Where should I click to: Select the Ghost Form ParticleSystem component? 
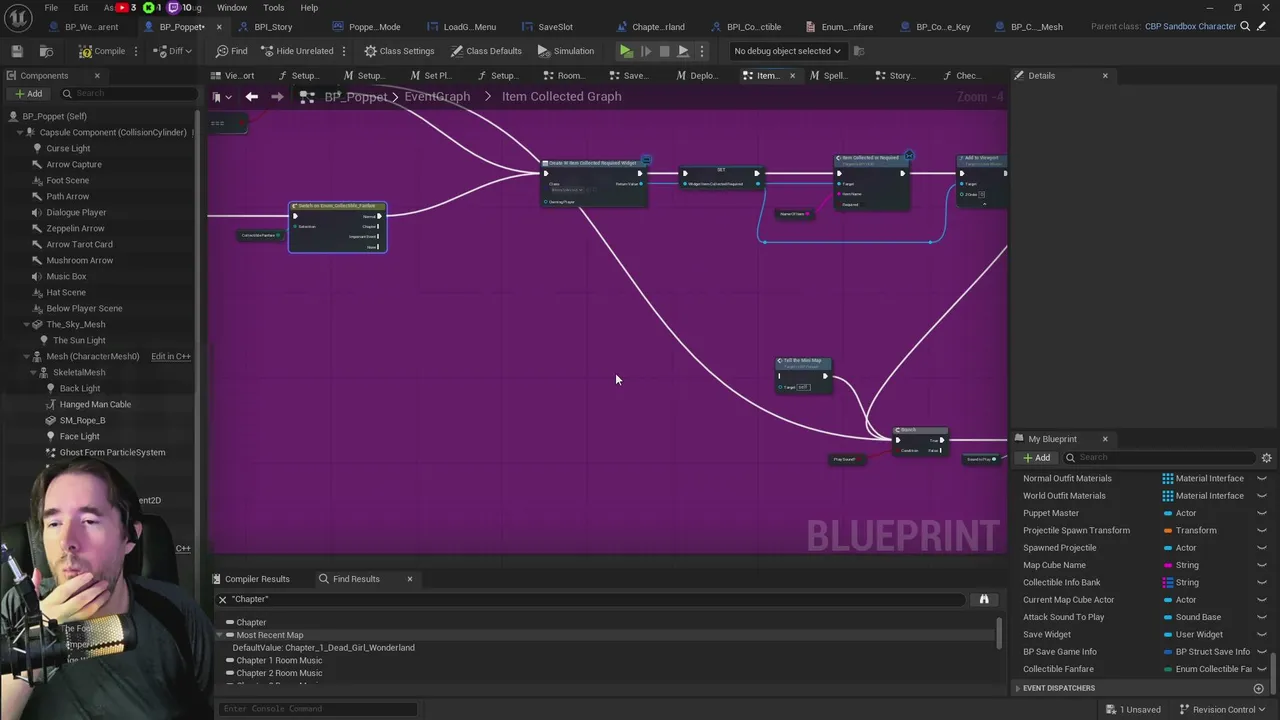pyautogui.click(x=112, y=452)
